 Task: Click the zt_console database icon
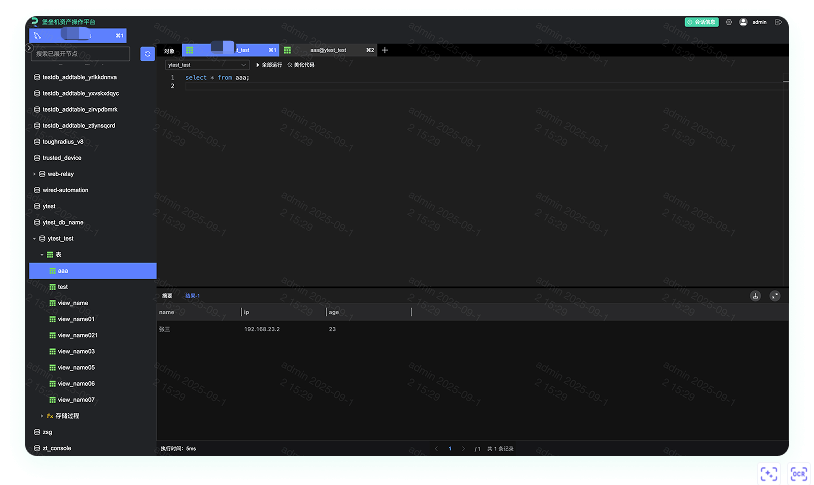point(37,448)
